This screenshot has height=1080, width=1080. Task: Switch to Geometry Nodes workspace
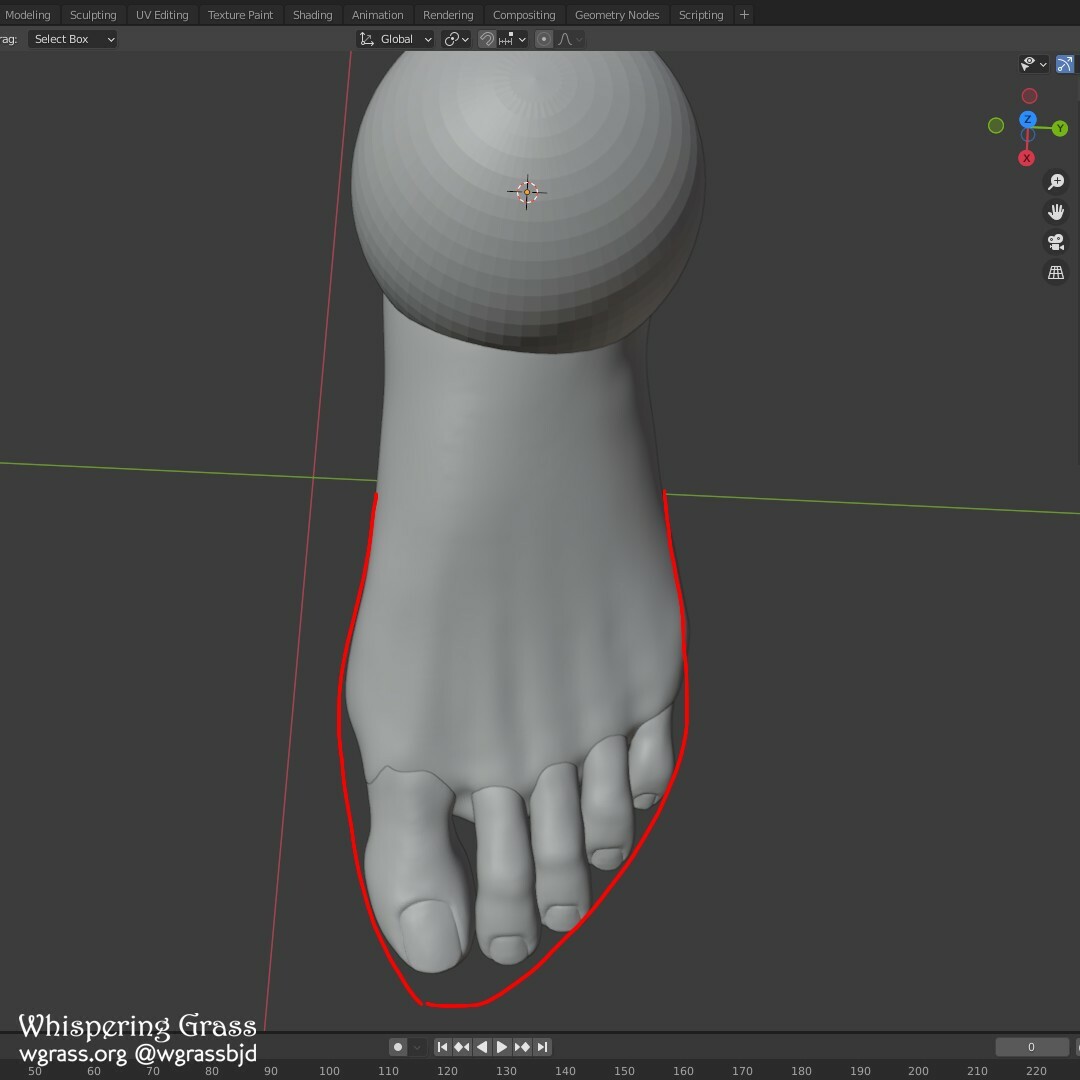(x=617, y=14)
